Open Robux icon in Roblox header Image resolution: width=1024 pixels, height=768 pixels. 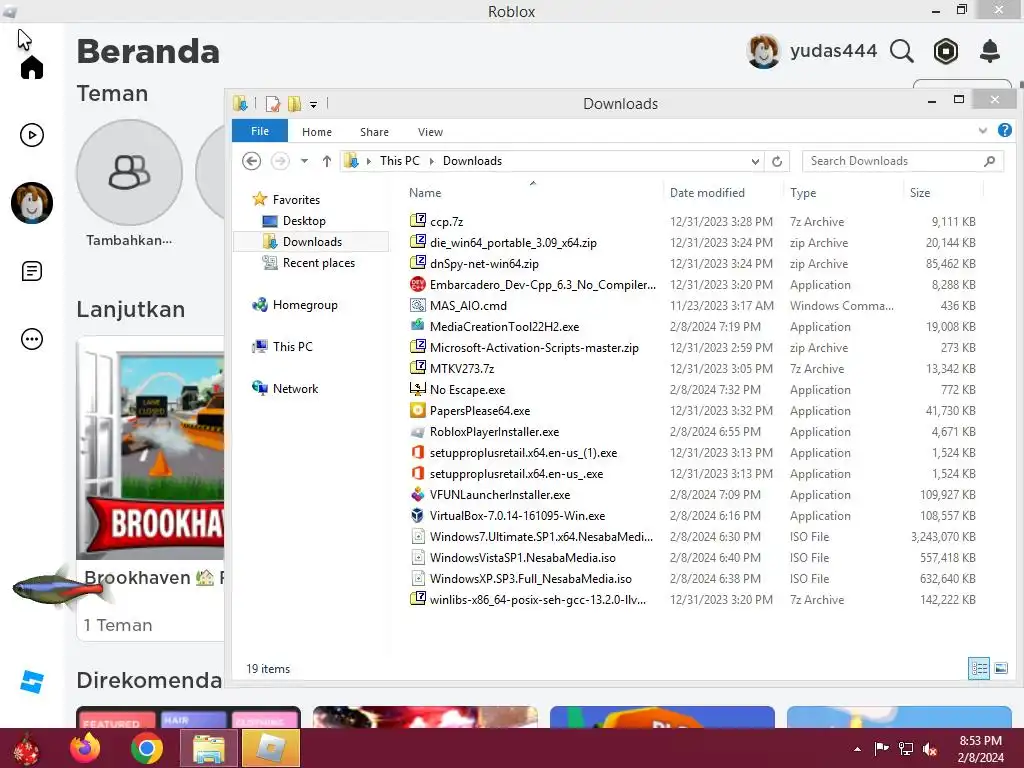946,51
